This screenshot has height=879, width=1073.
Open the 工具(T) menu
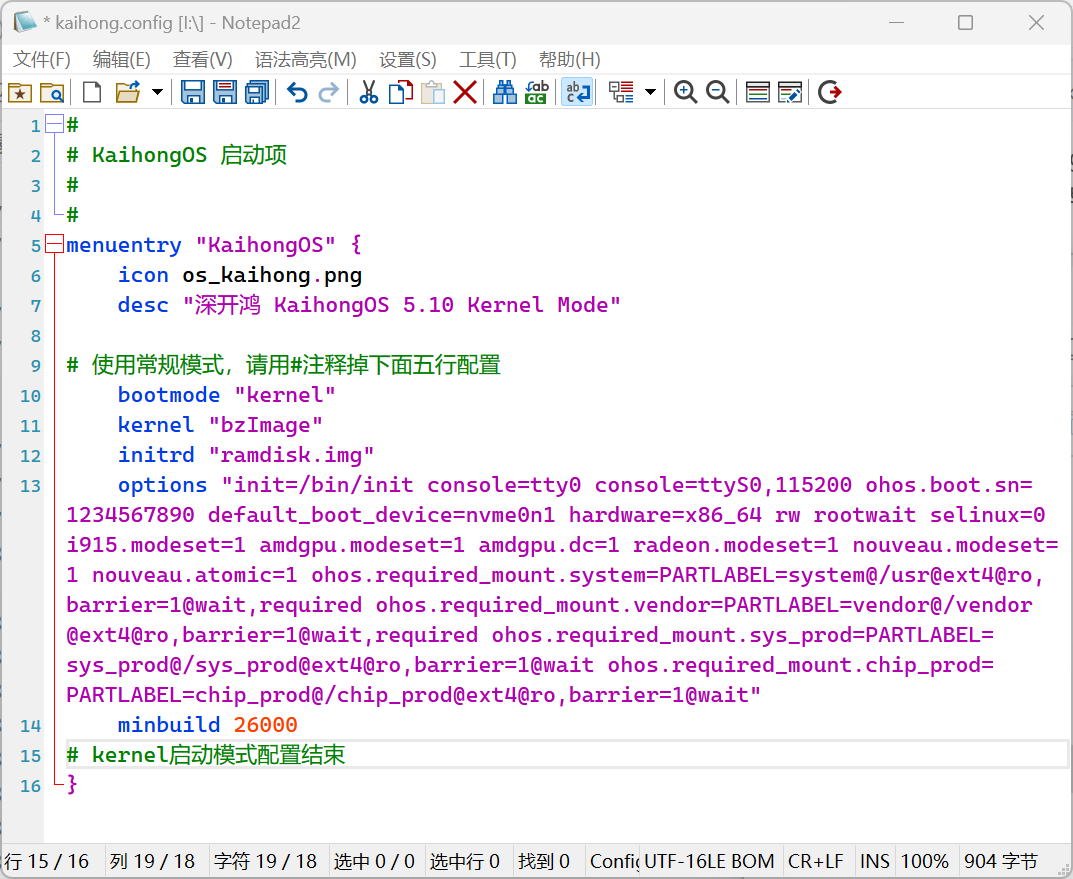pos(488,60)
